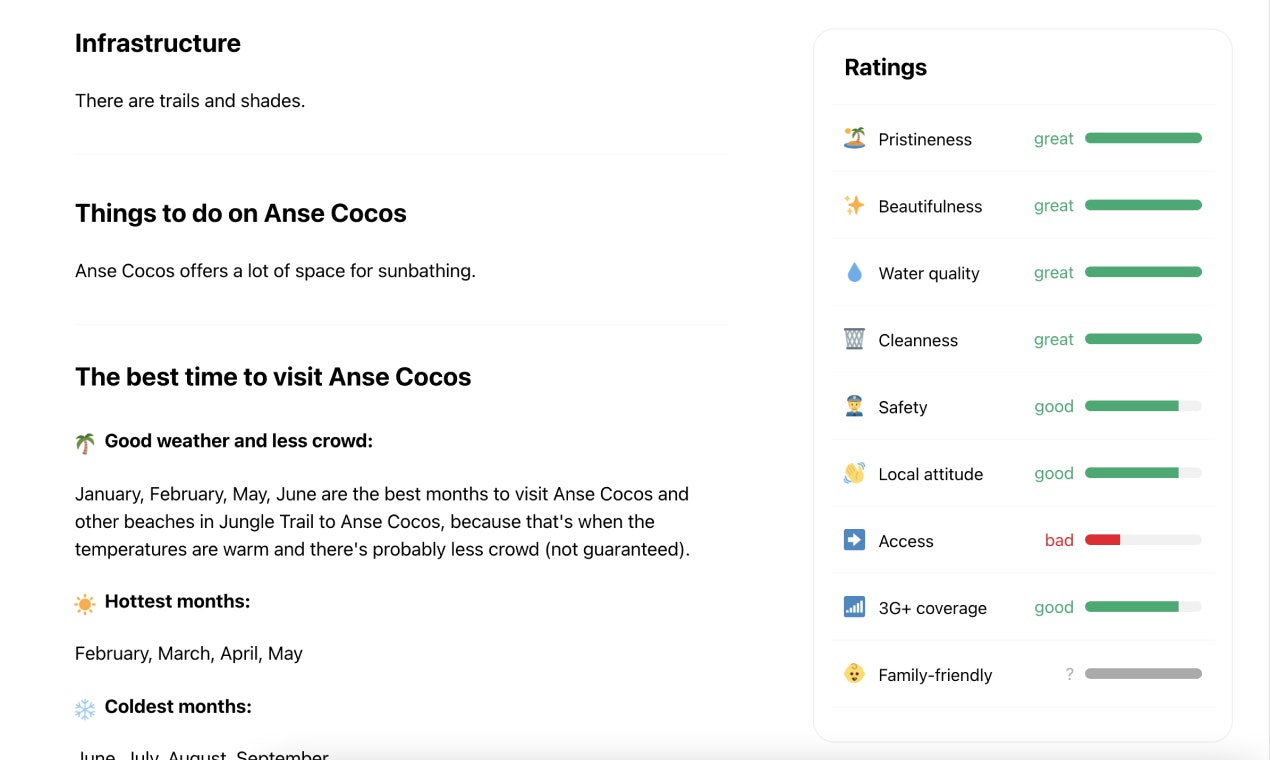Click the Safety rating bar
Screen dimensions: 1270x760
(x=1143, y=406)
